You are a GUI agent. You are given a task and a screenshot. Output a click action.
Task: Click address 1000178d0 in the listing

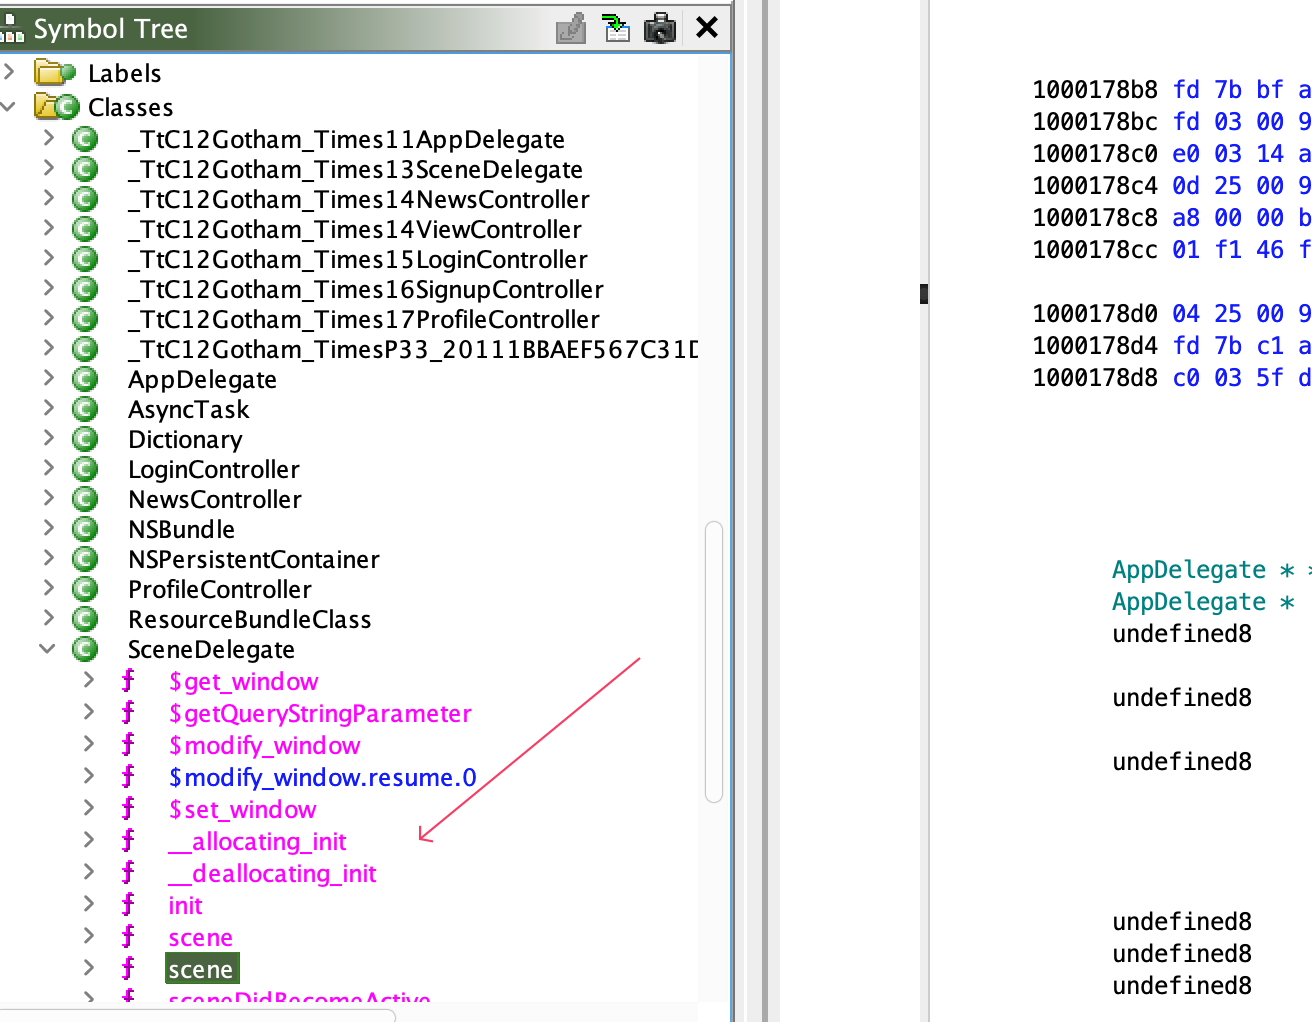tap(1095, 314)
